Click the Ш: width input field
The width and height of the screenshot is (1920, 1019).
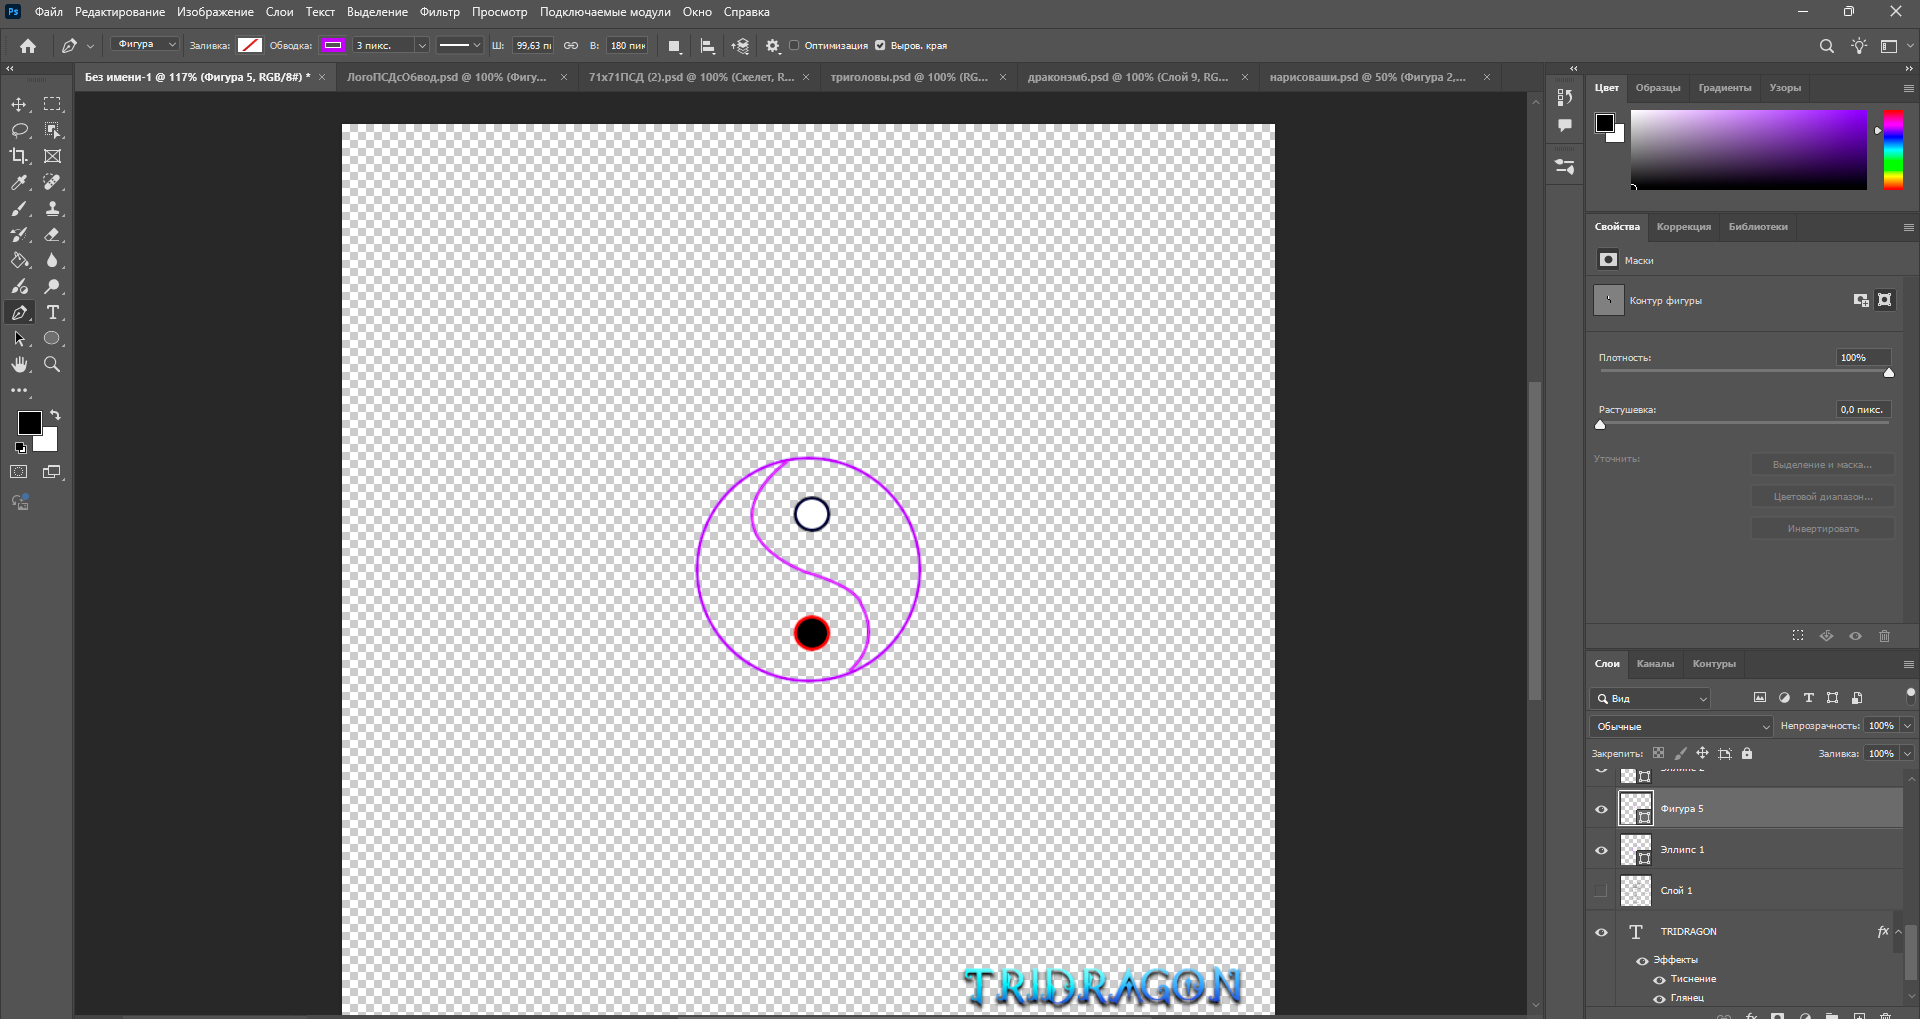click(x=533, y=45)
